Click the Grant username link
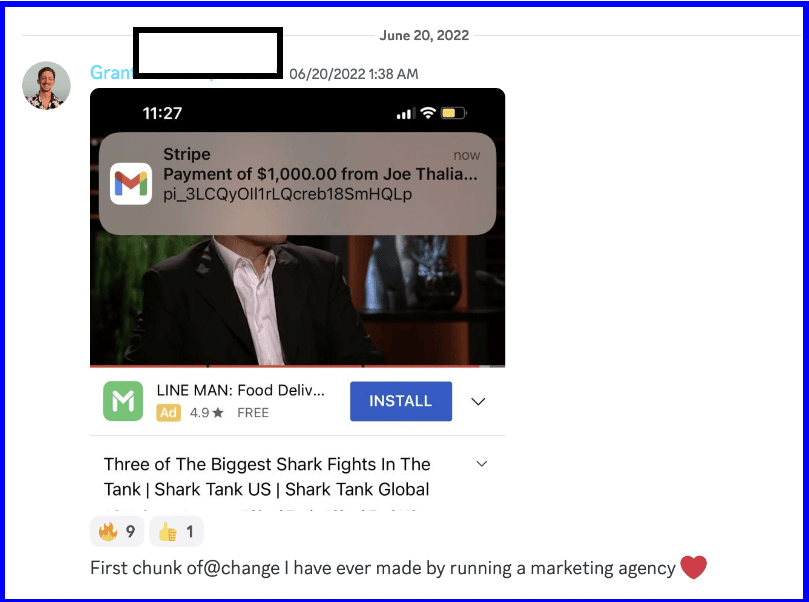The width and height of the screenshot is (809, 602). (x=111, y=73)
